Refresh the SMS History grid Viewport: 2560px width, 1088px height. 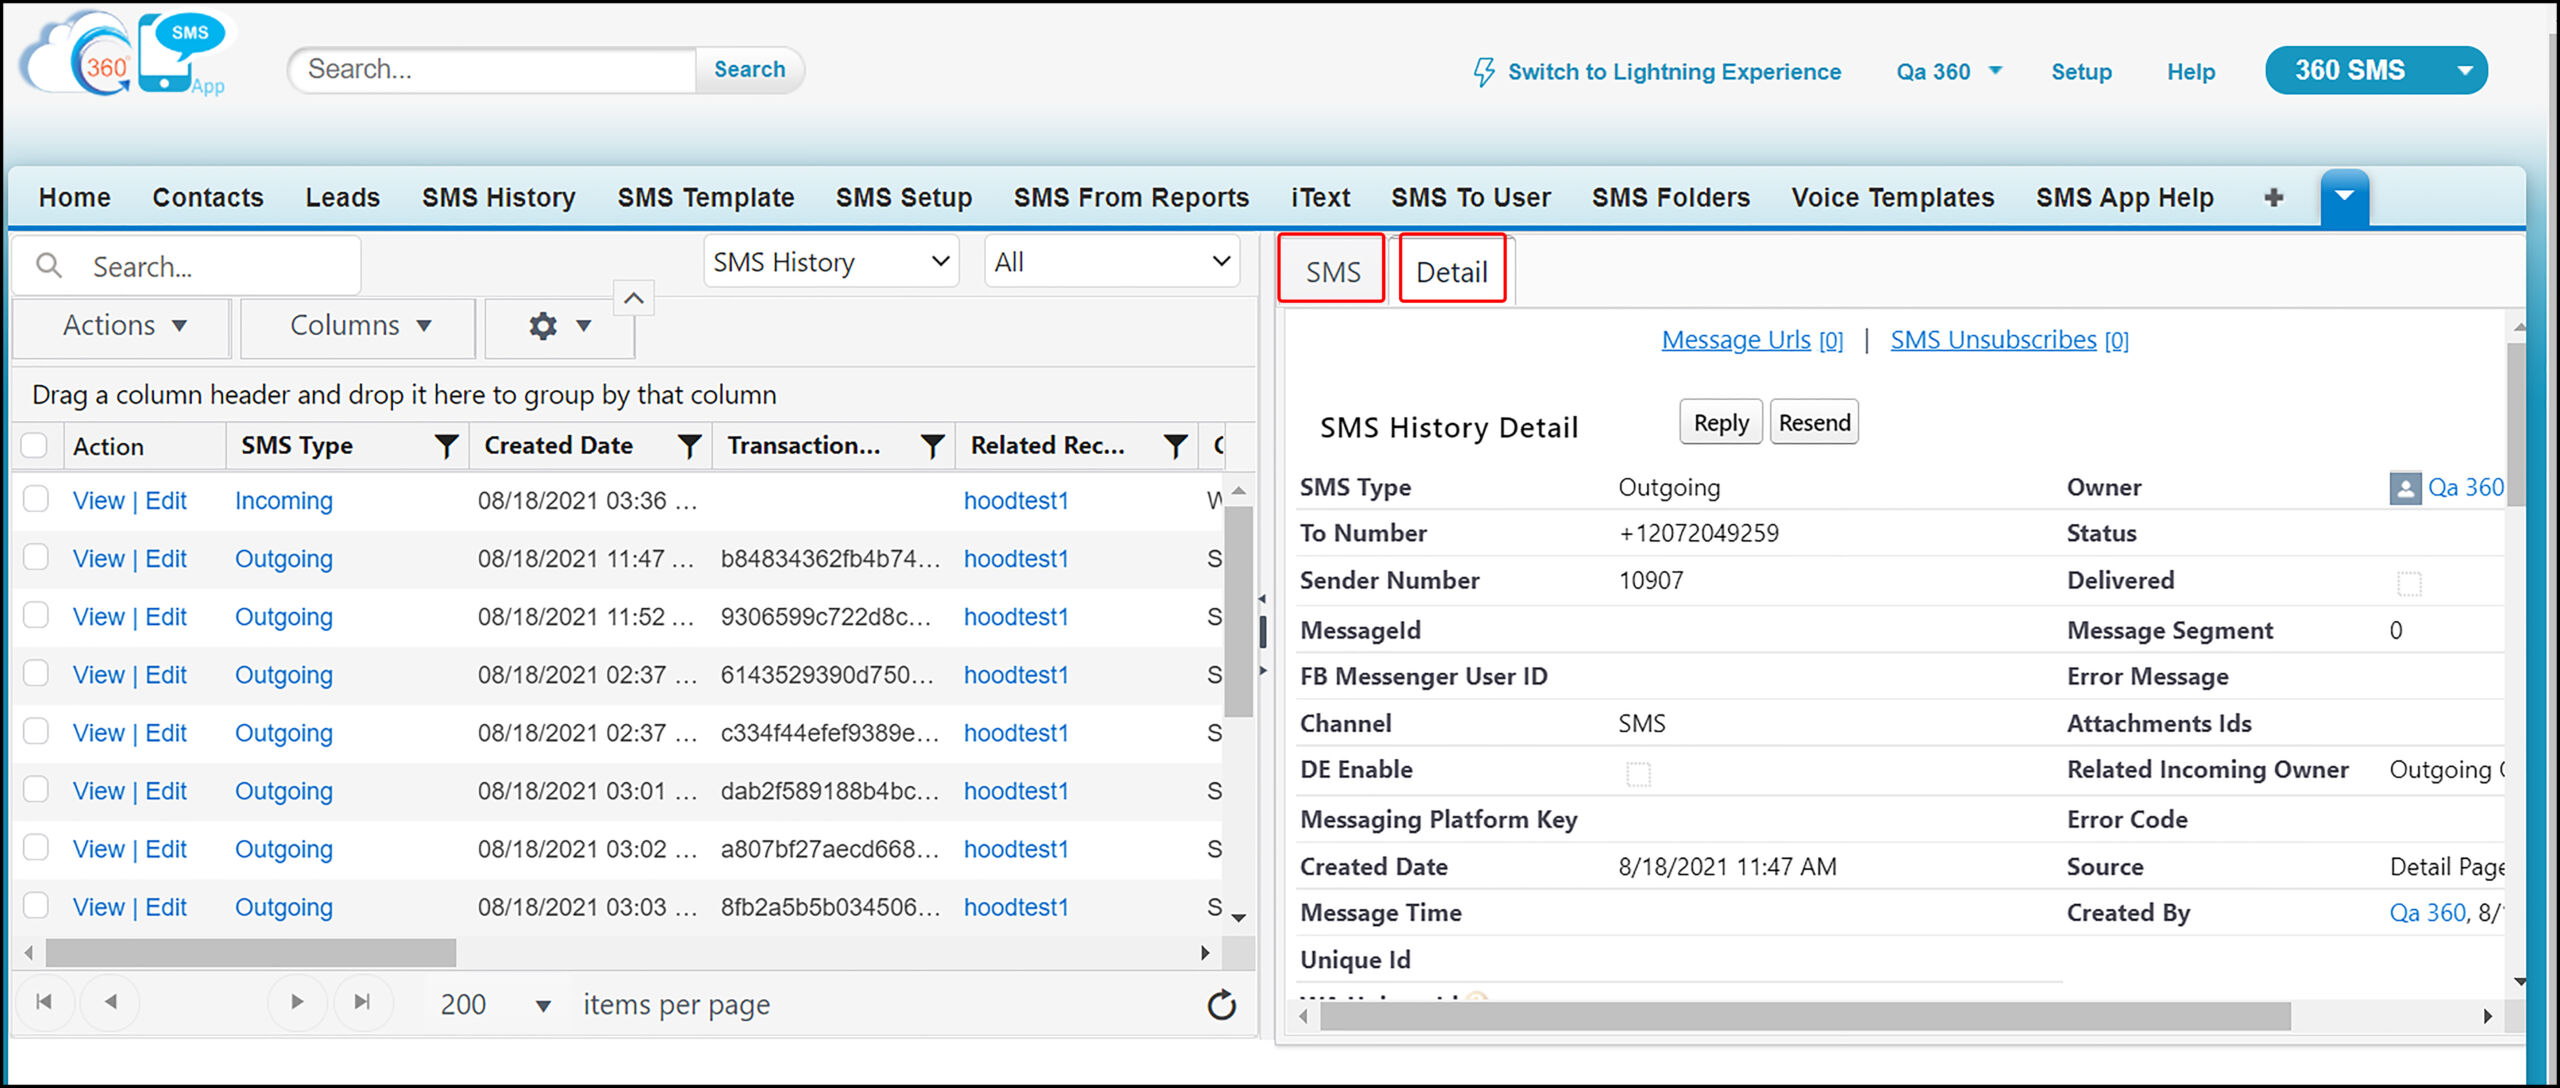pos(1222,1005)
